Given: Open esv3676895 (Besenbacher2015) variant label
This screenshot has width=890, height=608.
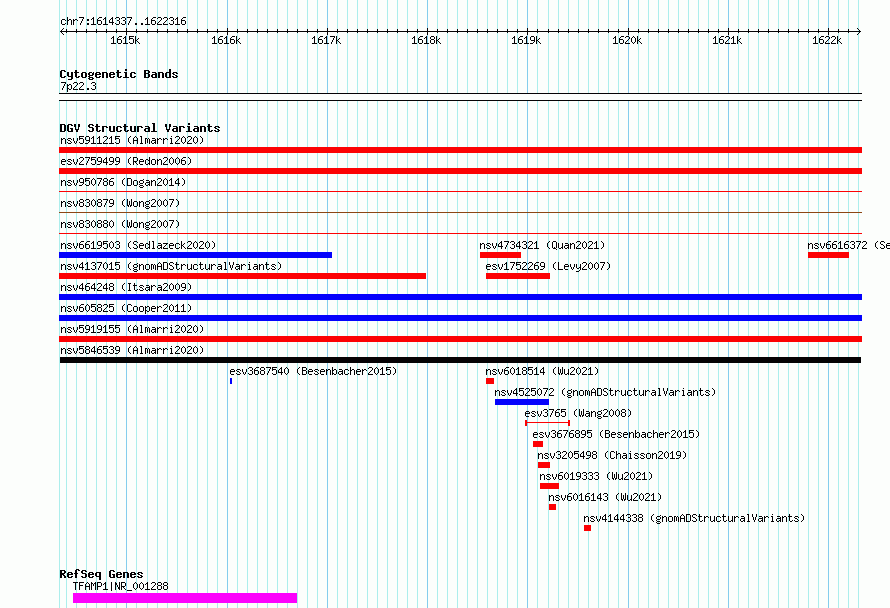Looking at the screenshot, I should tap(616, 434).
